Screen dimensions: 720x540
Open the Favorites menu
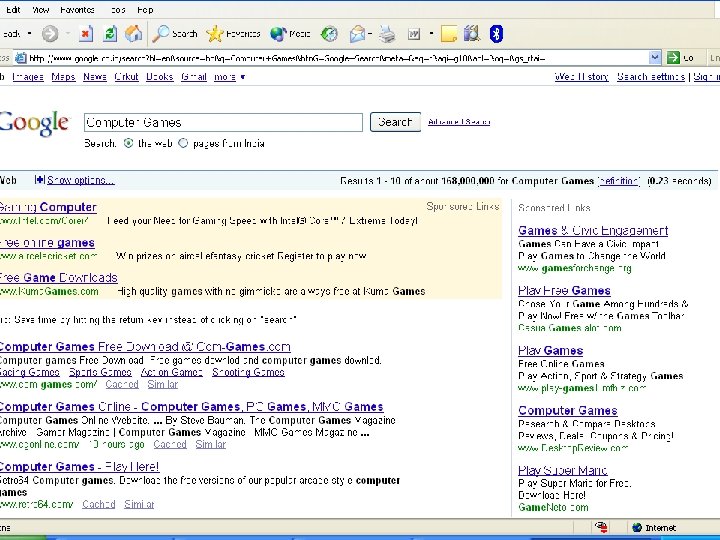click(77, 10)
